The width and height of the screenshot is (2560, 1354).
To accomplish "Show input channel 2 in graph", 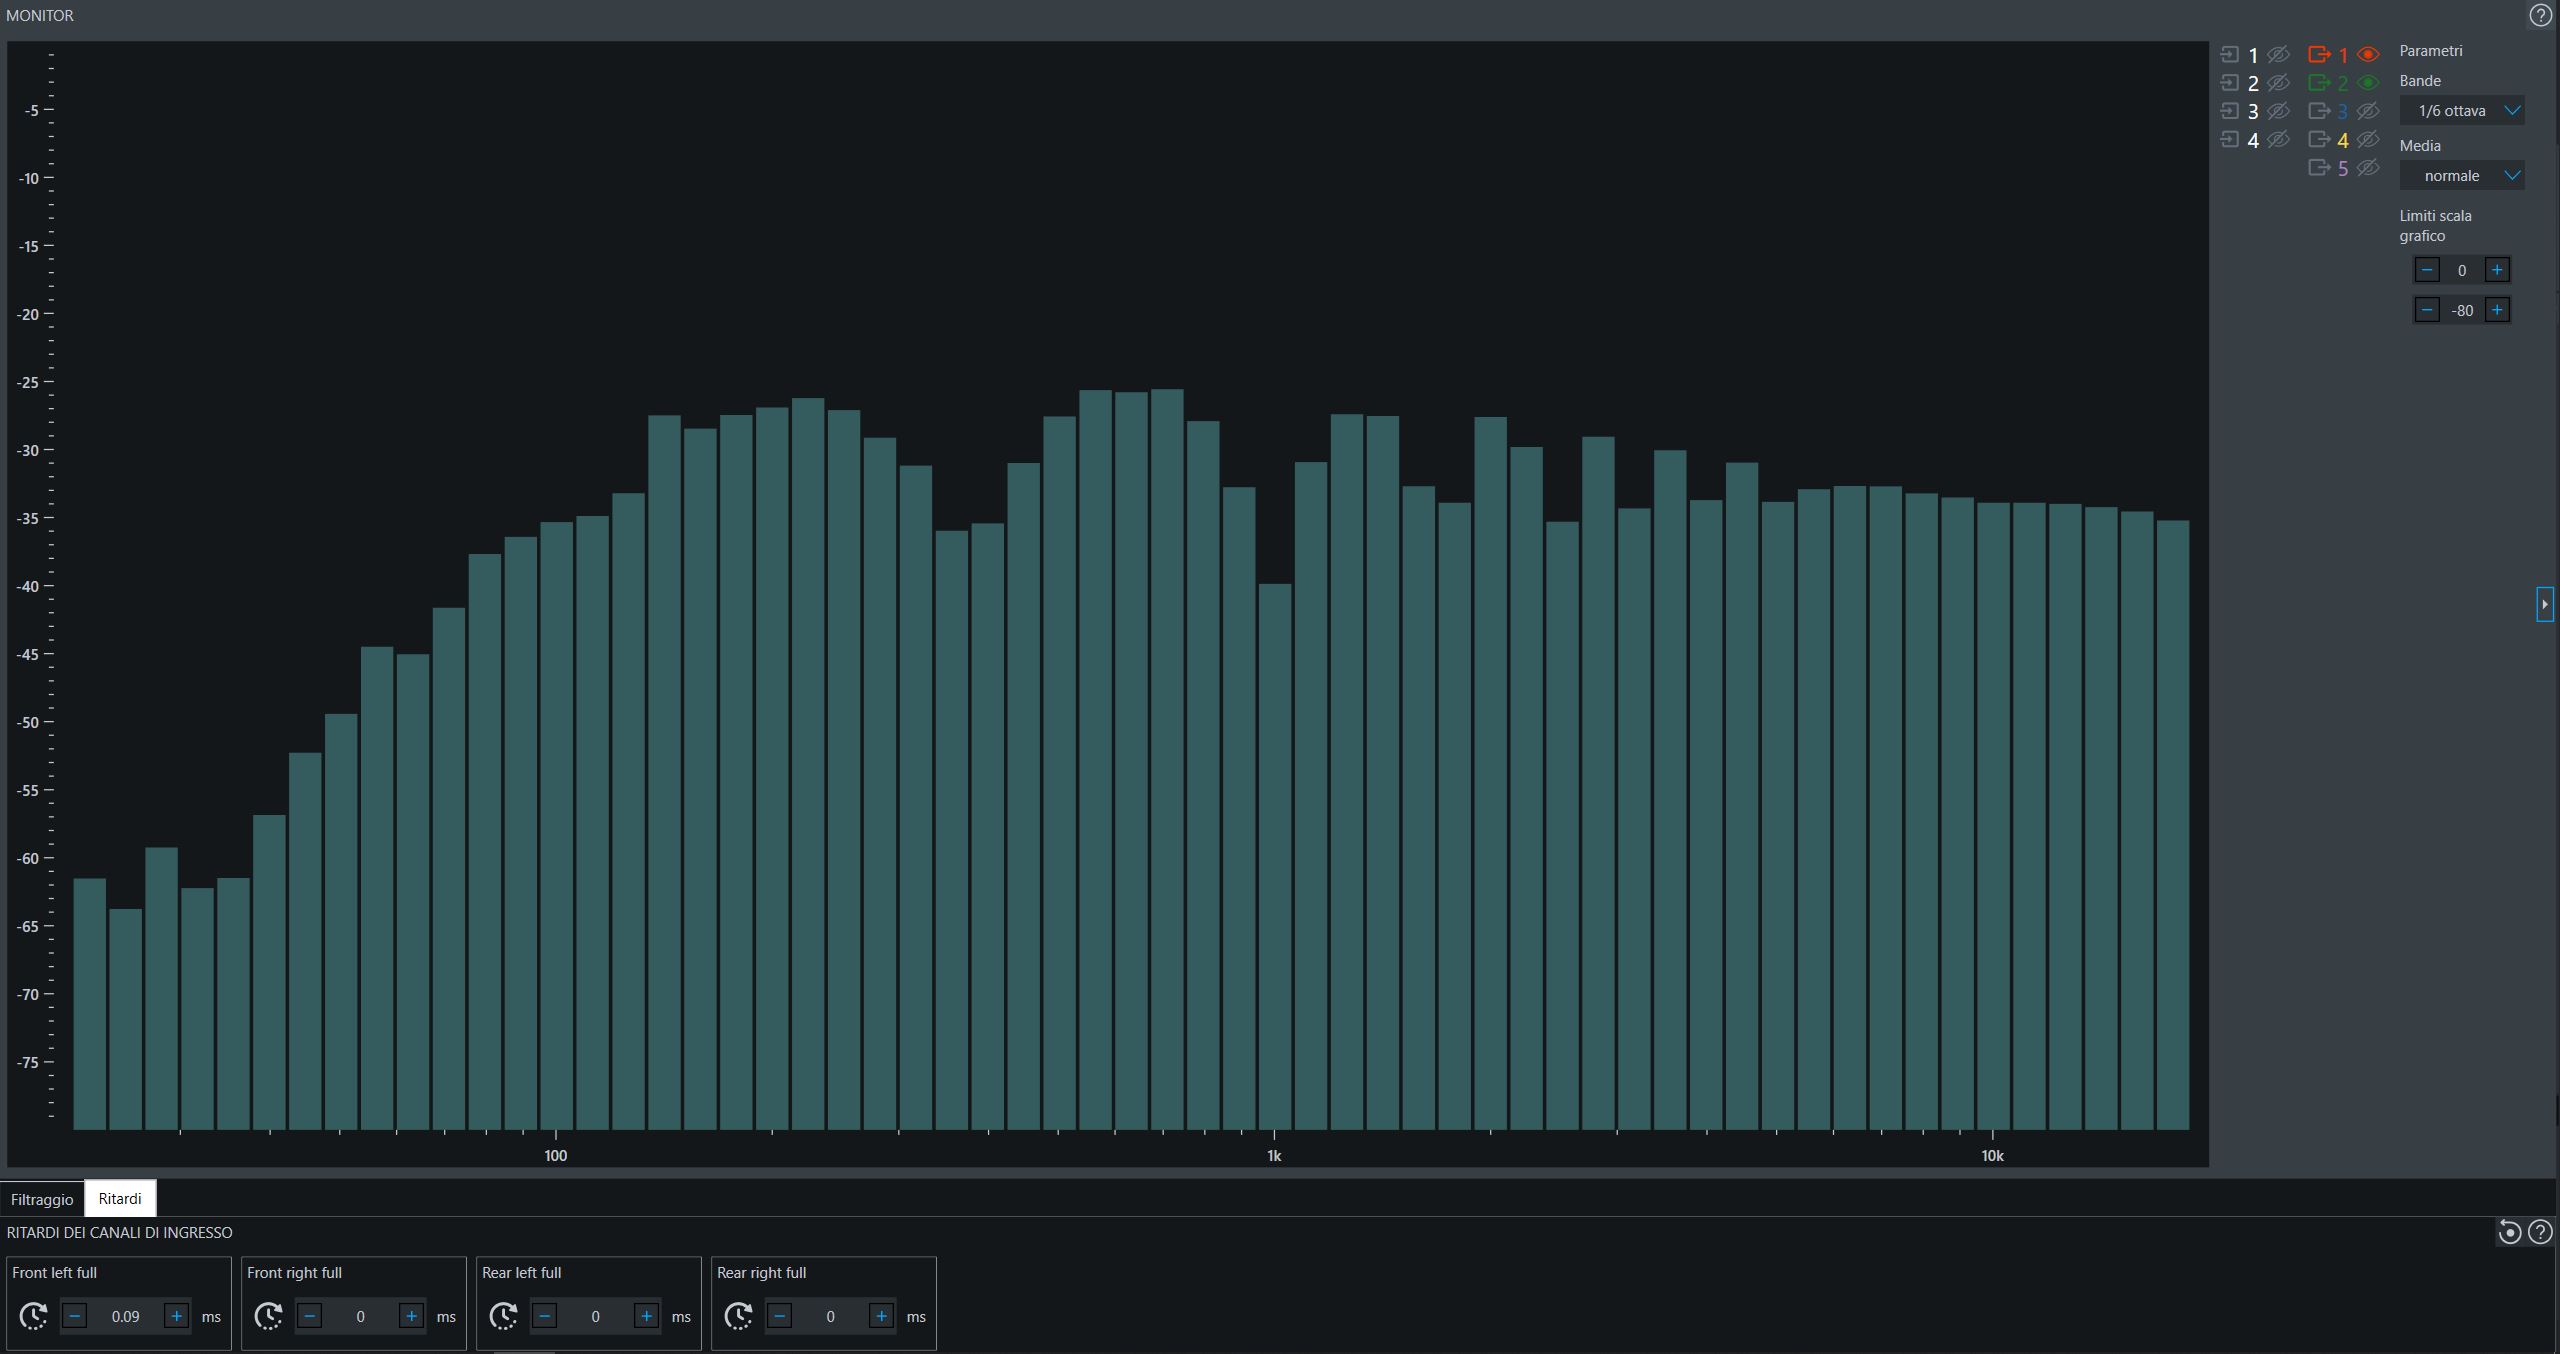I will [2278, 83].
